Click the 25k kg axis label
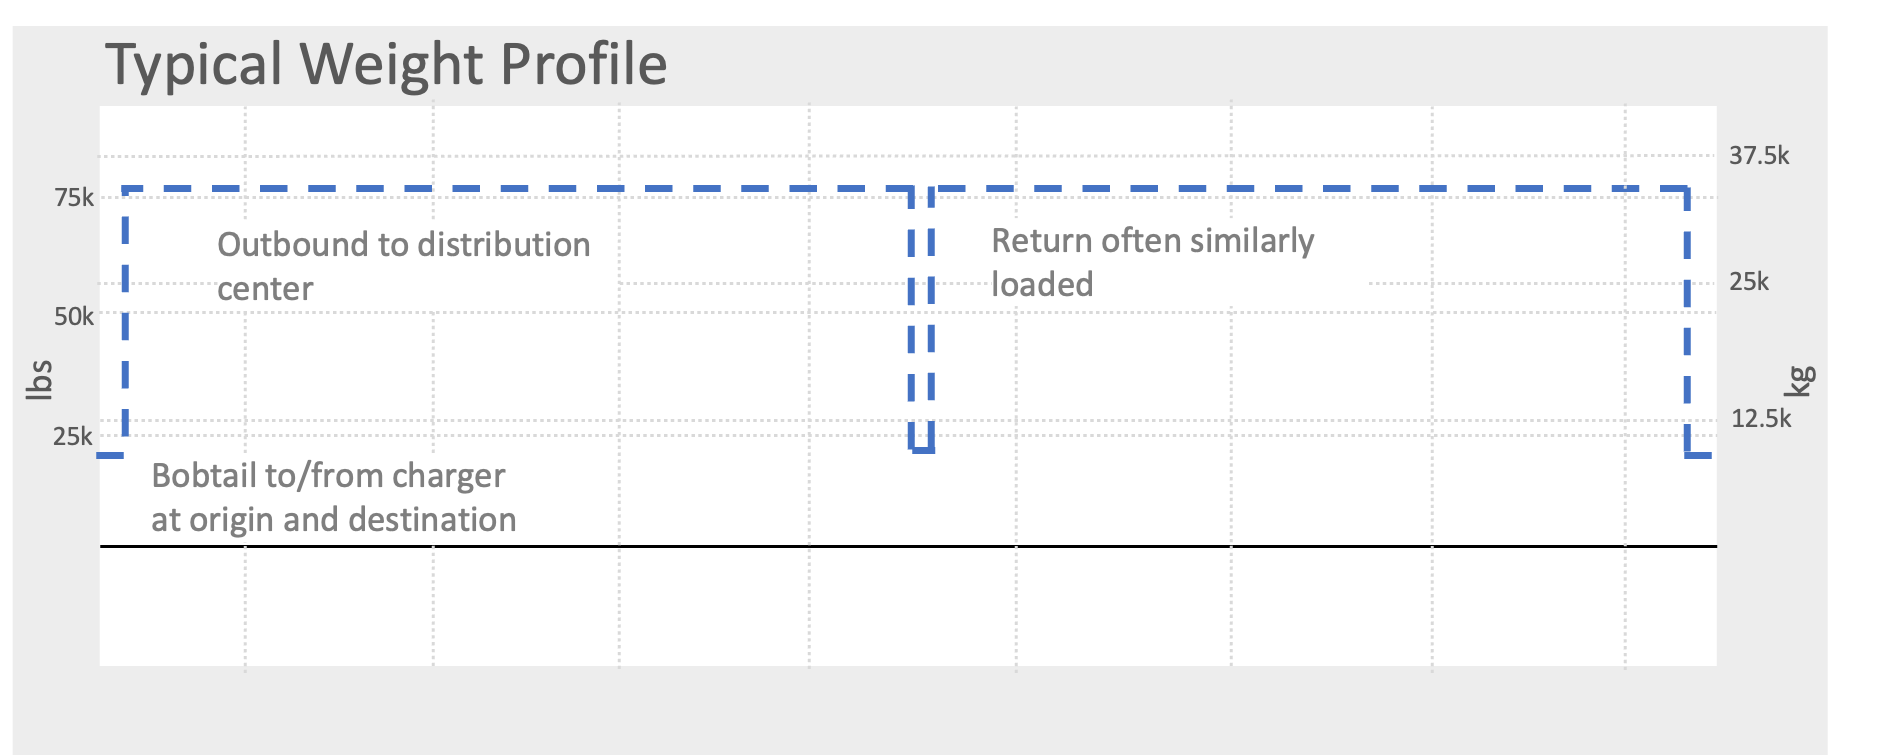 point(1749,282)
